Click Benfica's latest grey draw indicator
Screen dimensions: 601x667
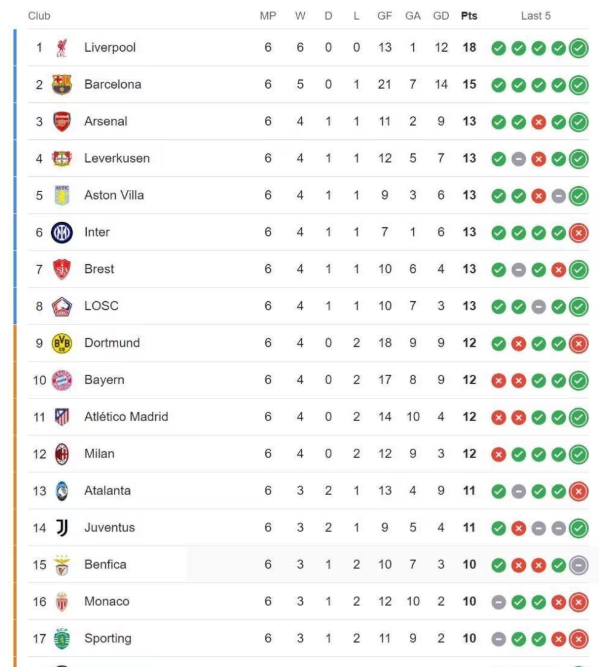(578, 565)
